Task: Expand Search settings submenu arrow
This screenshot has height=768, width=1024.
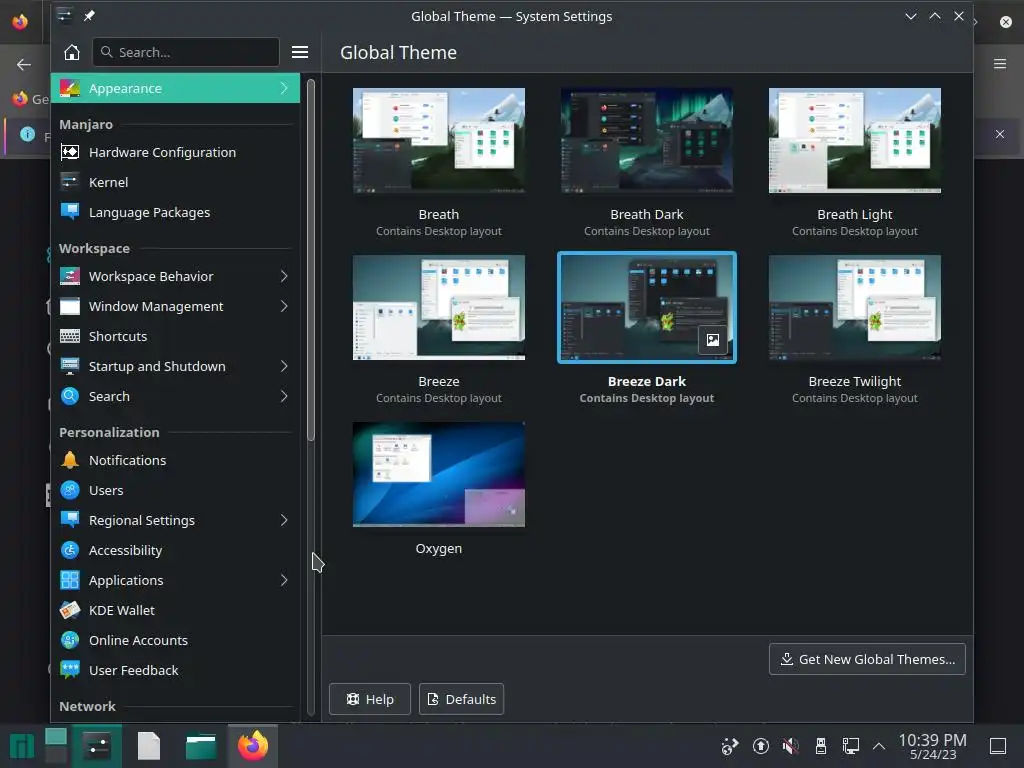Action: (284, 396)
